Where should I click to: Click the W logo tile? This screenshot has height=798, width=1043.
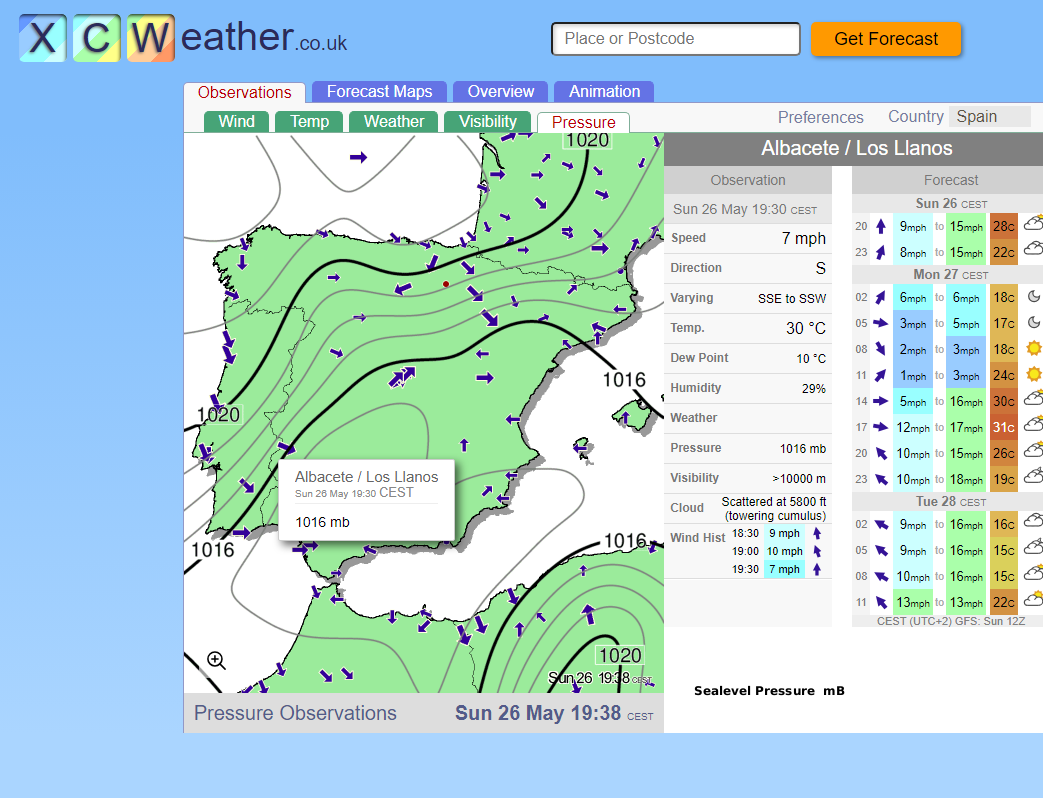[x=150, y=39]
